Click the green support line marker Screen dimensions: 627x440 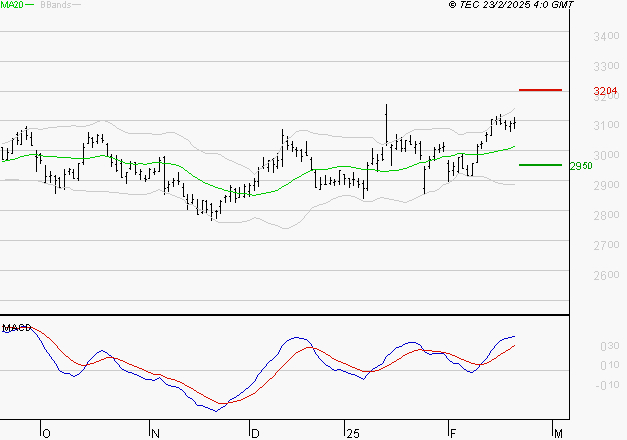(x=540, y=165)
